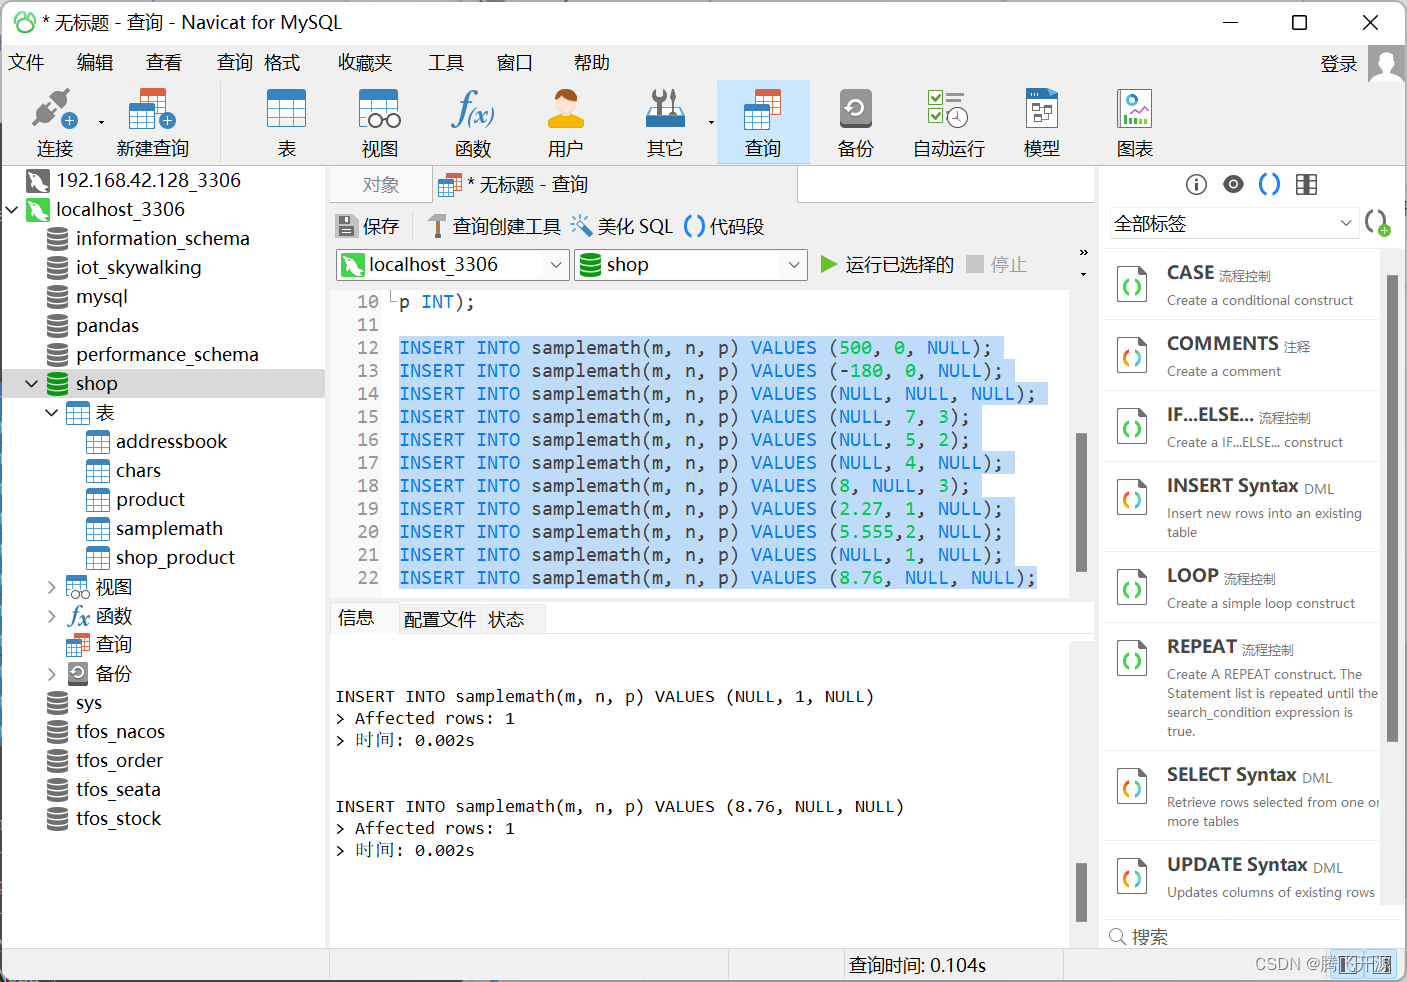Expand the 函数 (Functions) node in tree
The height and width of the screenshot is (982, 1407).
(52, 616)
